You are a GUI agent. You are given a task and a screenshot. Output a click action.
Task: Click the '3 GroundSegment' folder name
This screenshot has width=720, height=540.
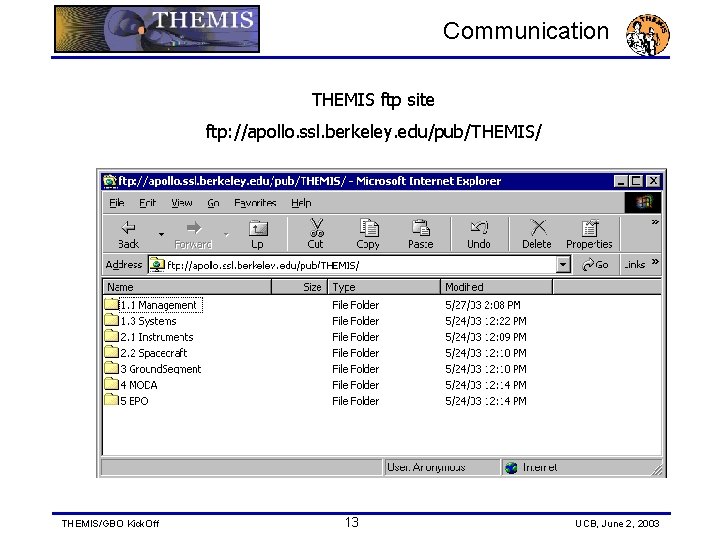161,369
